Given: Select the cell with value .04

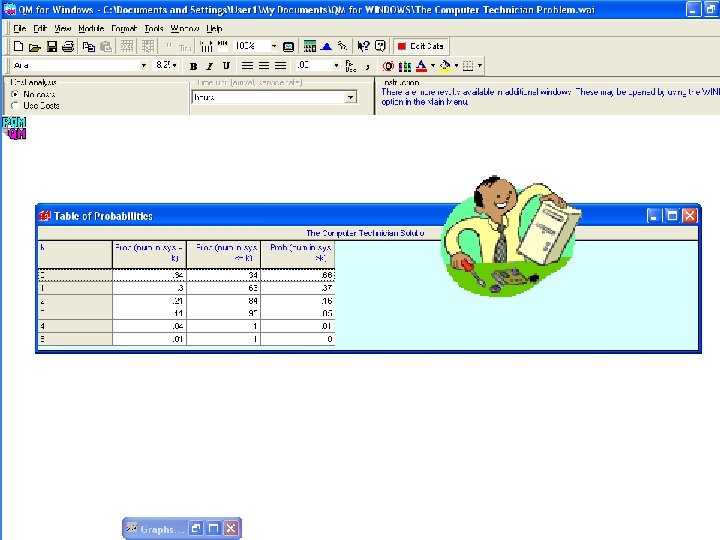Looking at the screenshot, I should [149, 326].
